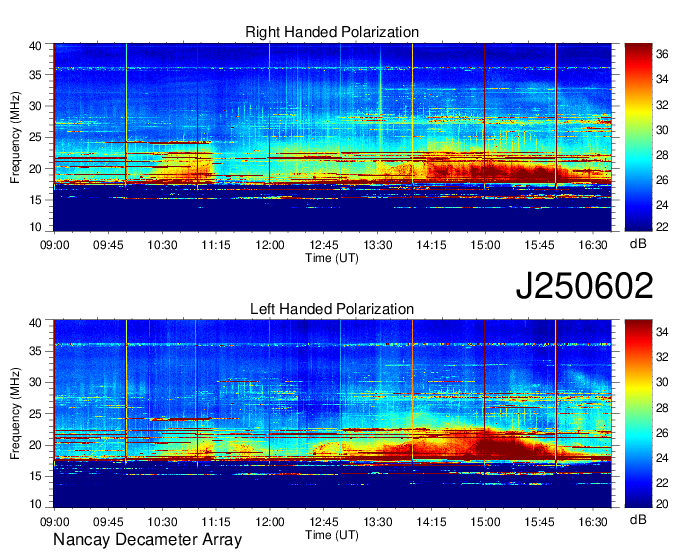This screenshot has width=680, height=552.
Task: Click the 26 value on lower color bar
Action: click(x=662, y=432)
